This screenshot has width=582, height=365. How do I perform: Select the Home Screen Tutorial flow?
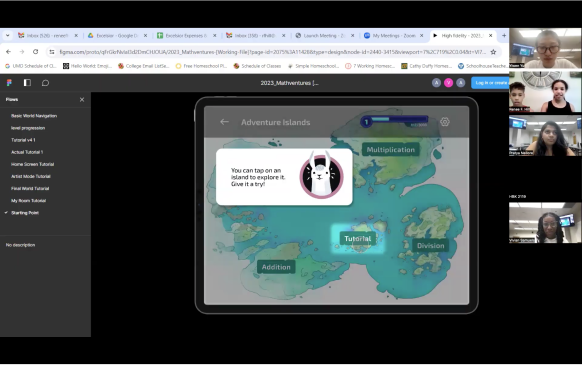point(33,164)
